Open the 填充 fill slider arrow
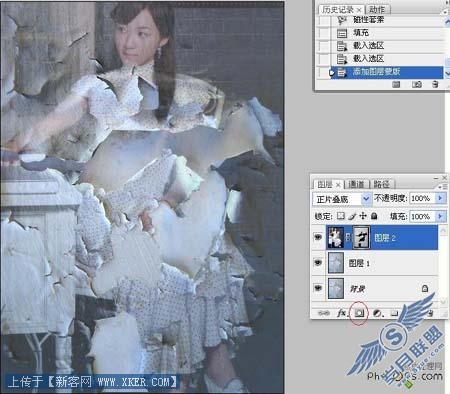450x394 pixels. [440, 216]
